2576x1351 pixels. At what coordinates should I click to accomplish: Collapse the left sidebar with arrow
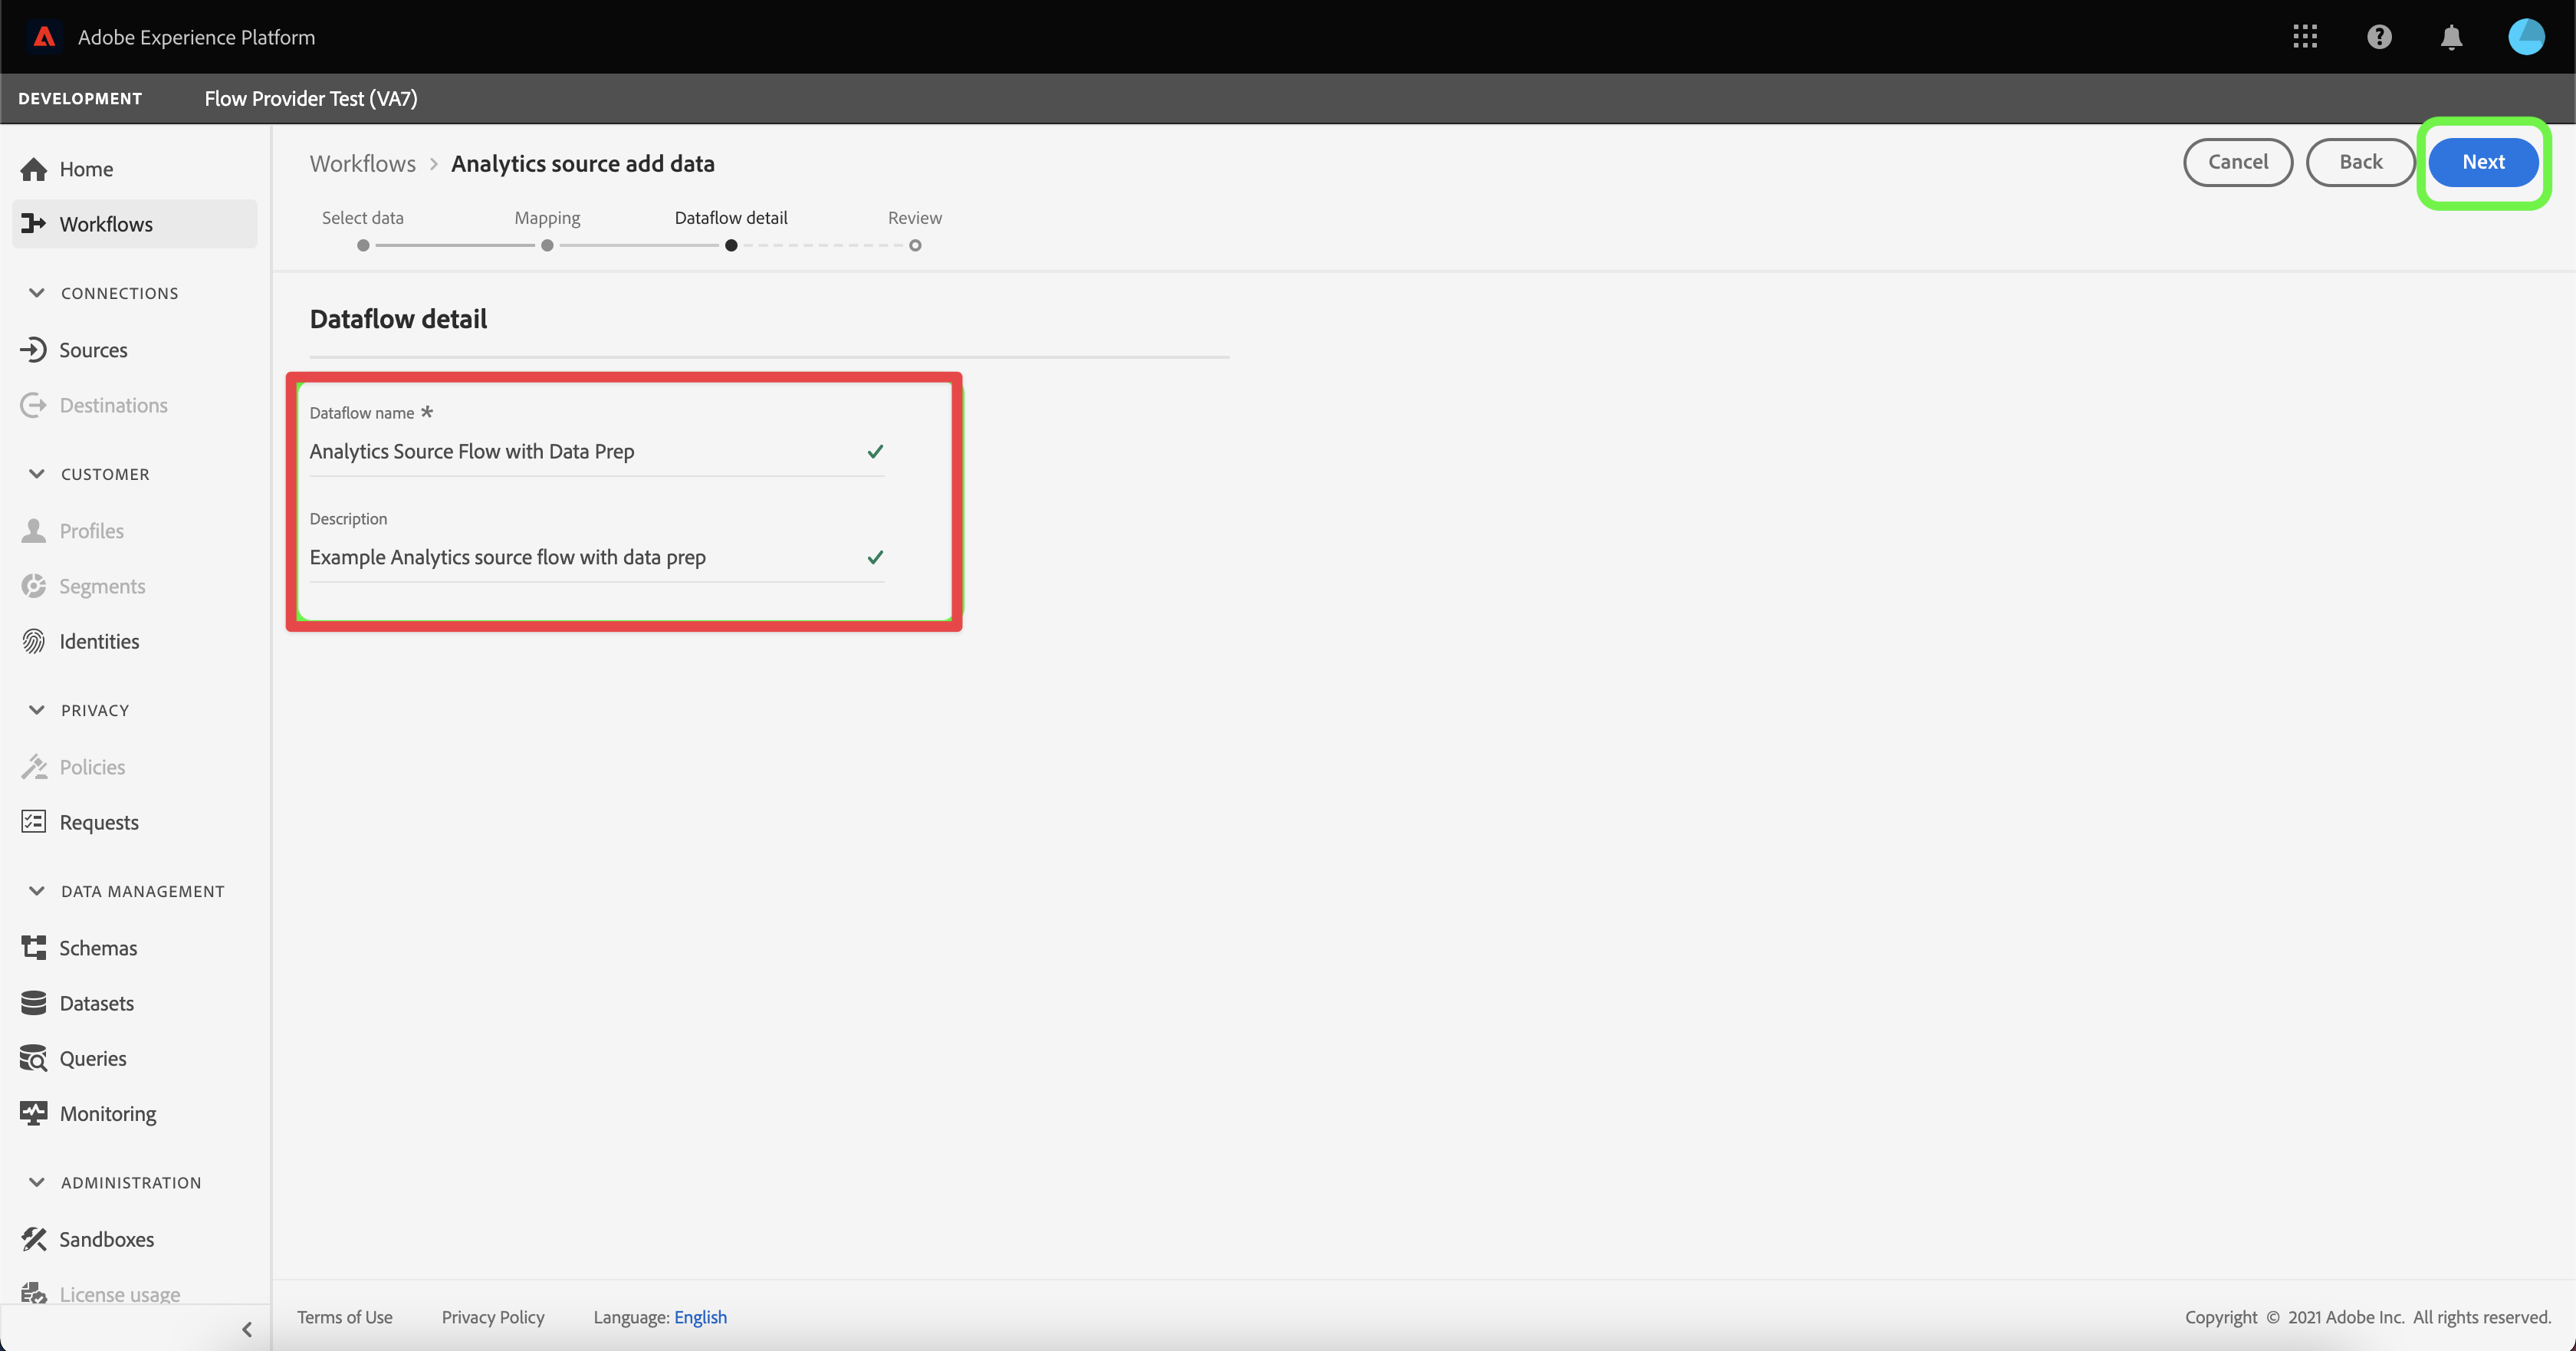pos(247,1329)
